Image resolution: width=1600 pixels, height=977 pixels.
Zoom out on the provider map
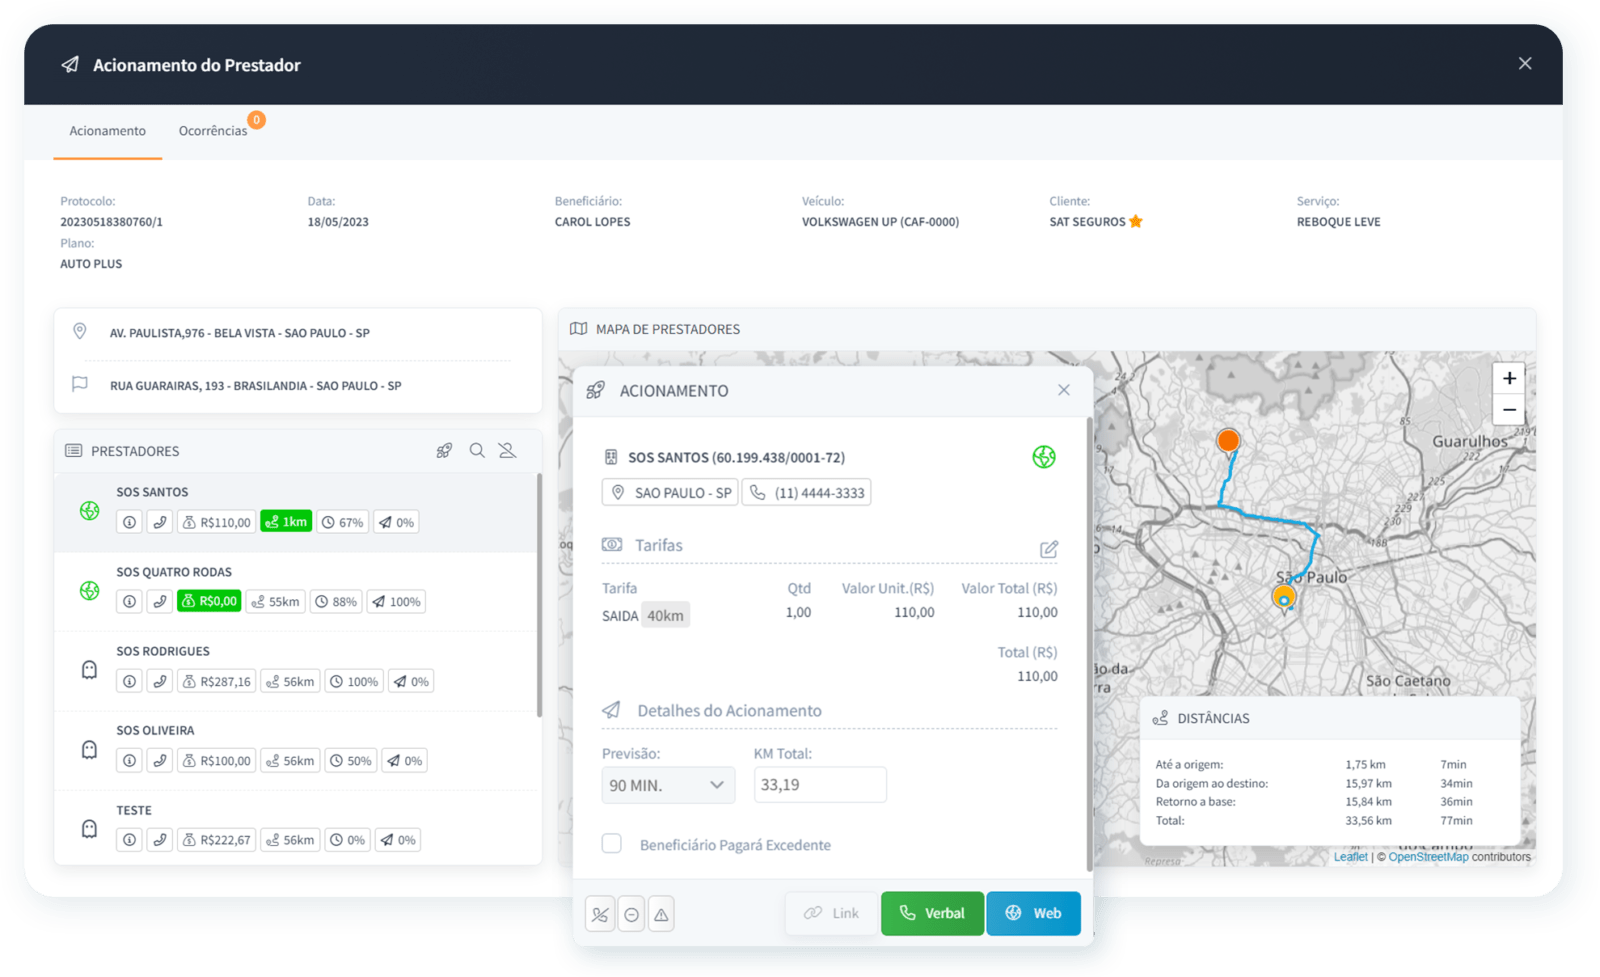(x=1509, y=410)
